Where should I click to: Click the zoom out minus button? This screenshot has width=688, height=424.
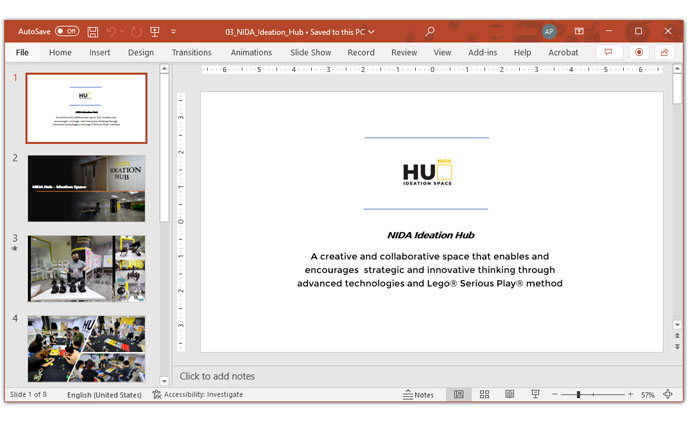[555, 395]
